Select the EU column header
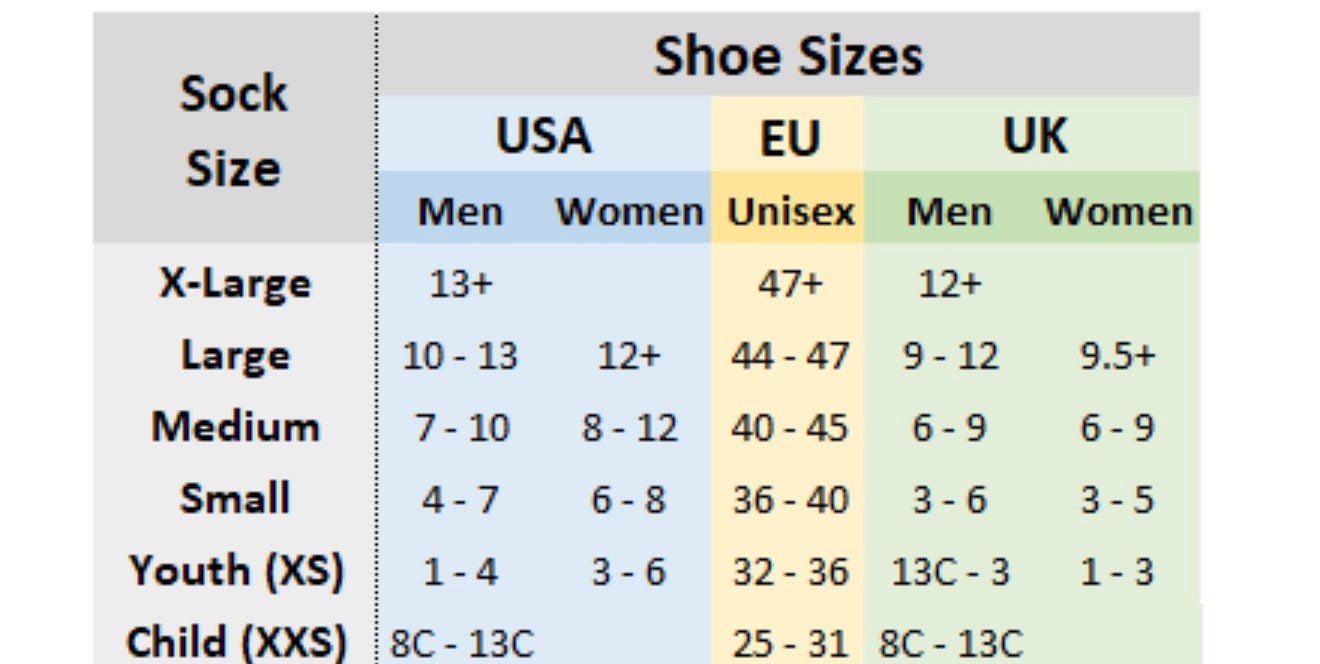The width and height of the screenshot is (1320, 664). (x=789, y=138)
